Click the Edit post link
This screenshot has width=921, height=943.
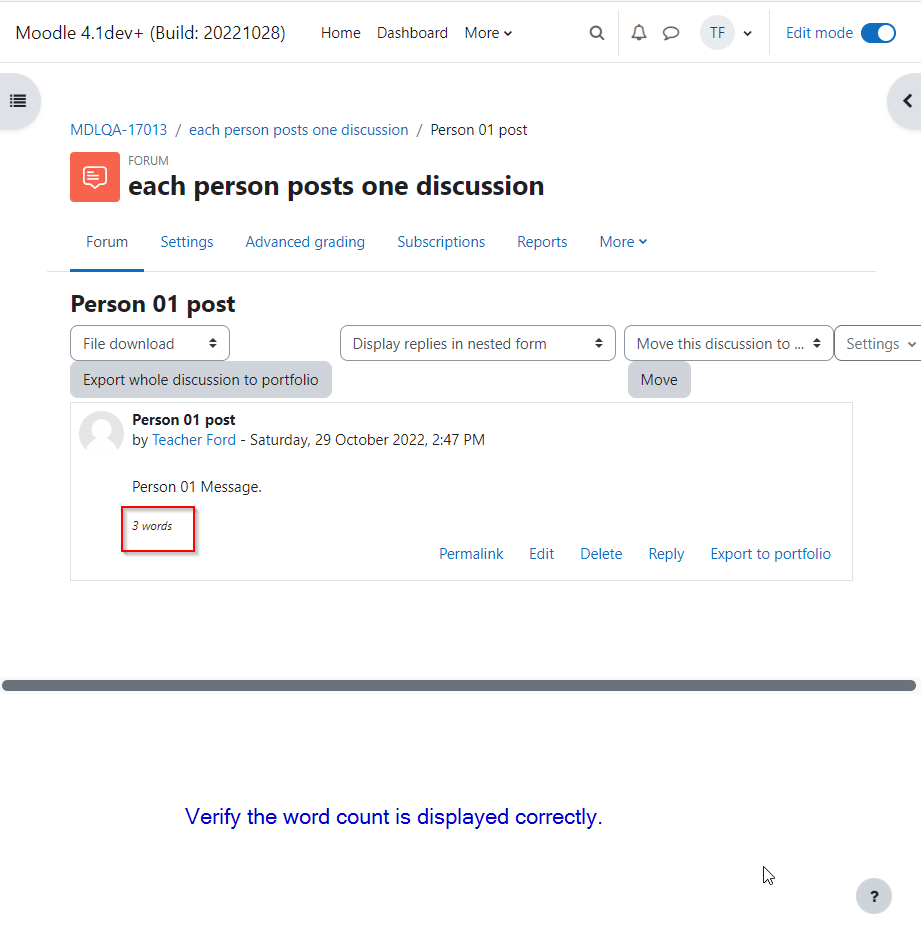pyautogui.click(x=541, y=554)
